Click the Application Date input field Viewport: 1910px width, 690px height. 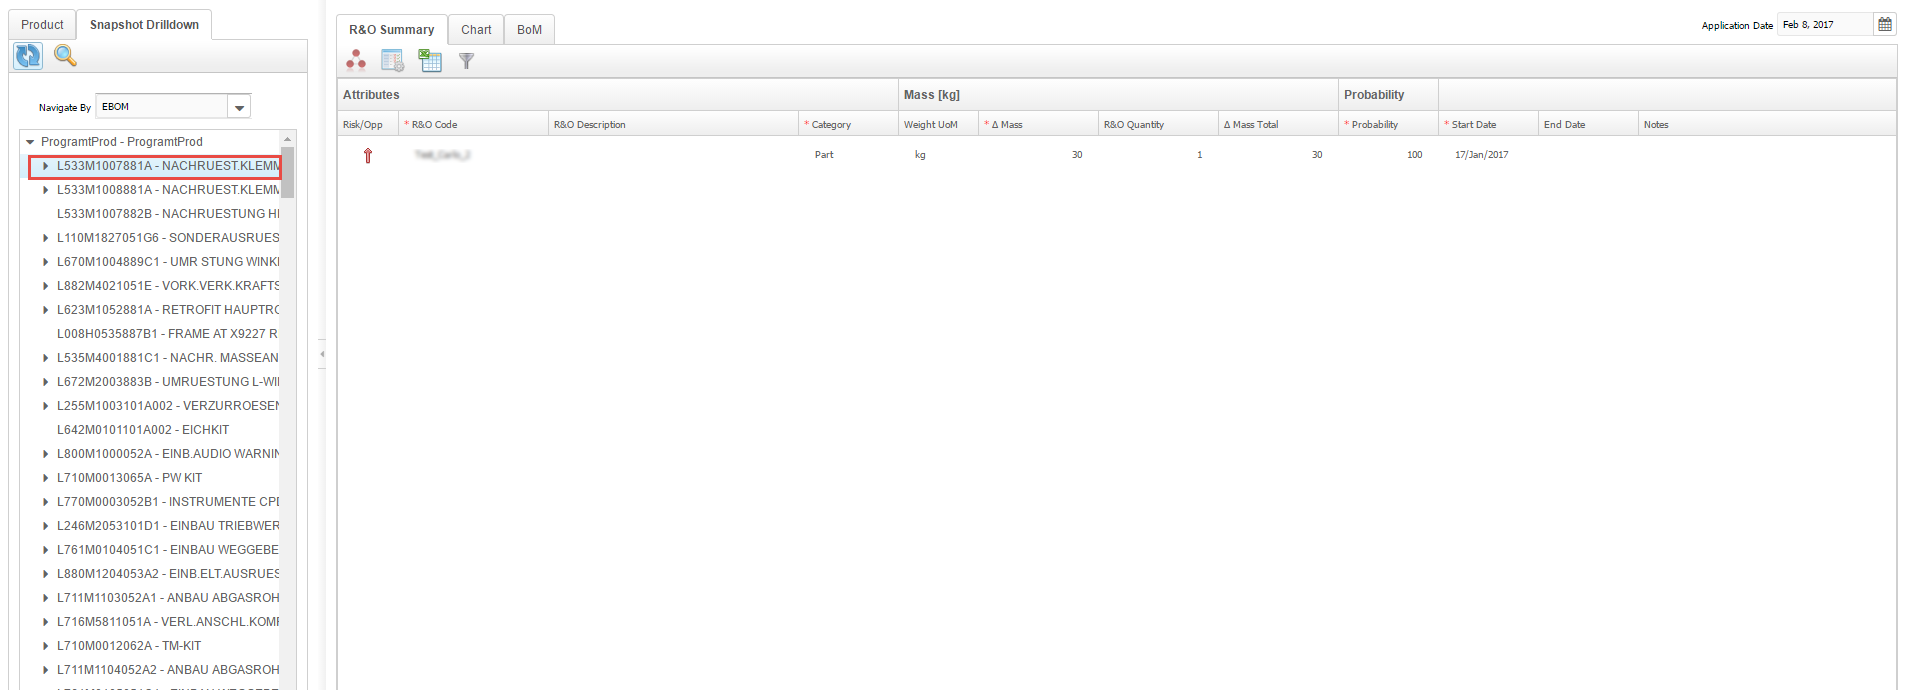tap(1825, 24)
